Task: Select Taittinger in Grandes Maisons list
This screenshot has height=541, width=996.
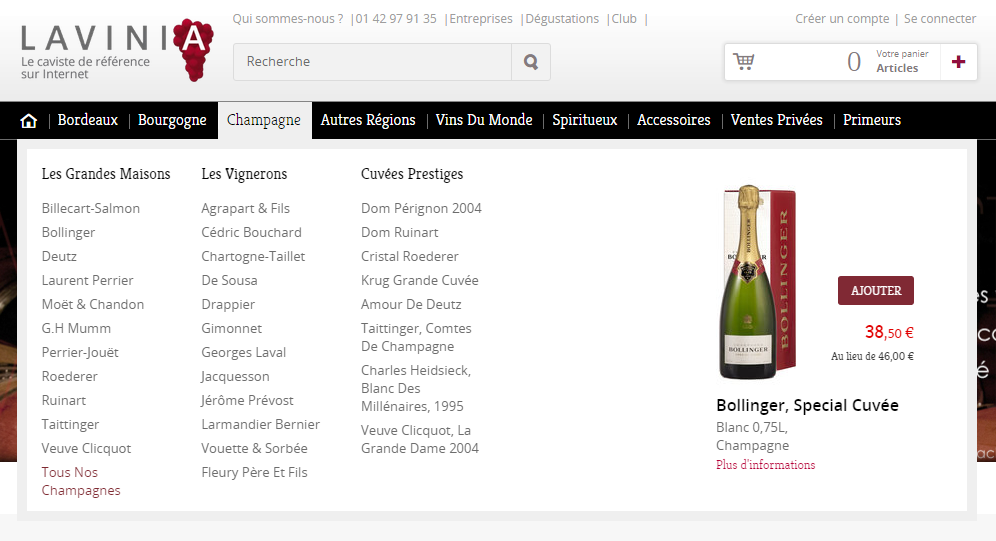Action: click(x=71, y=425)
